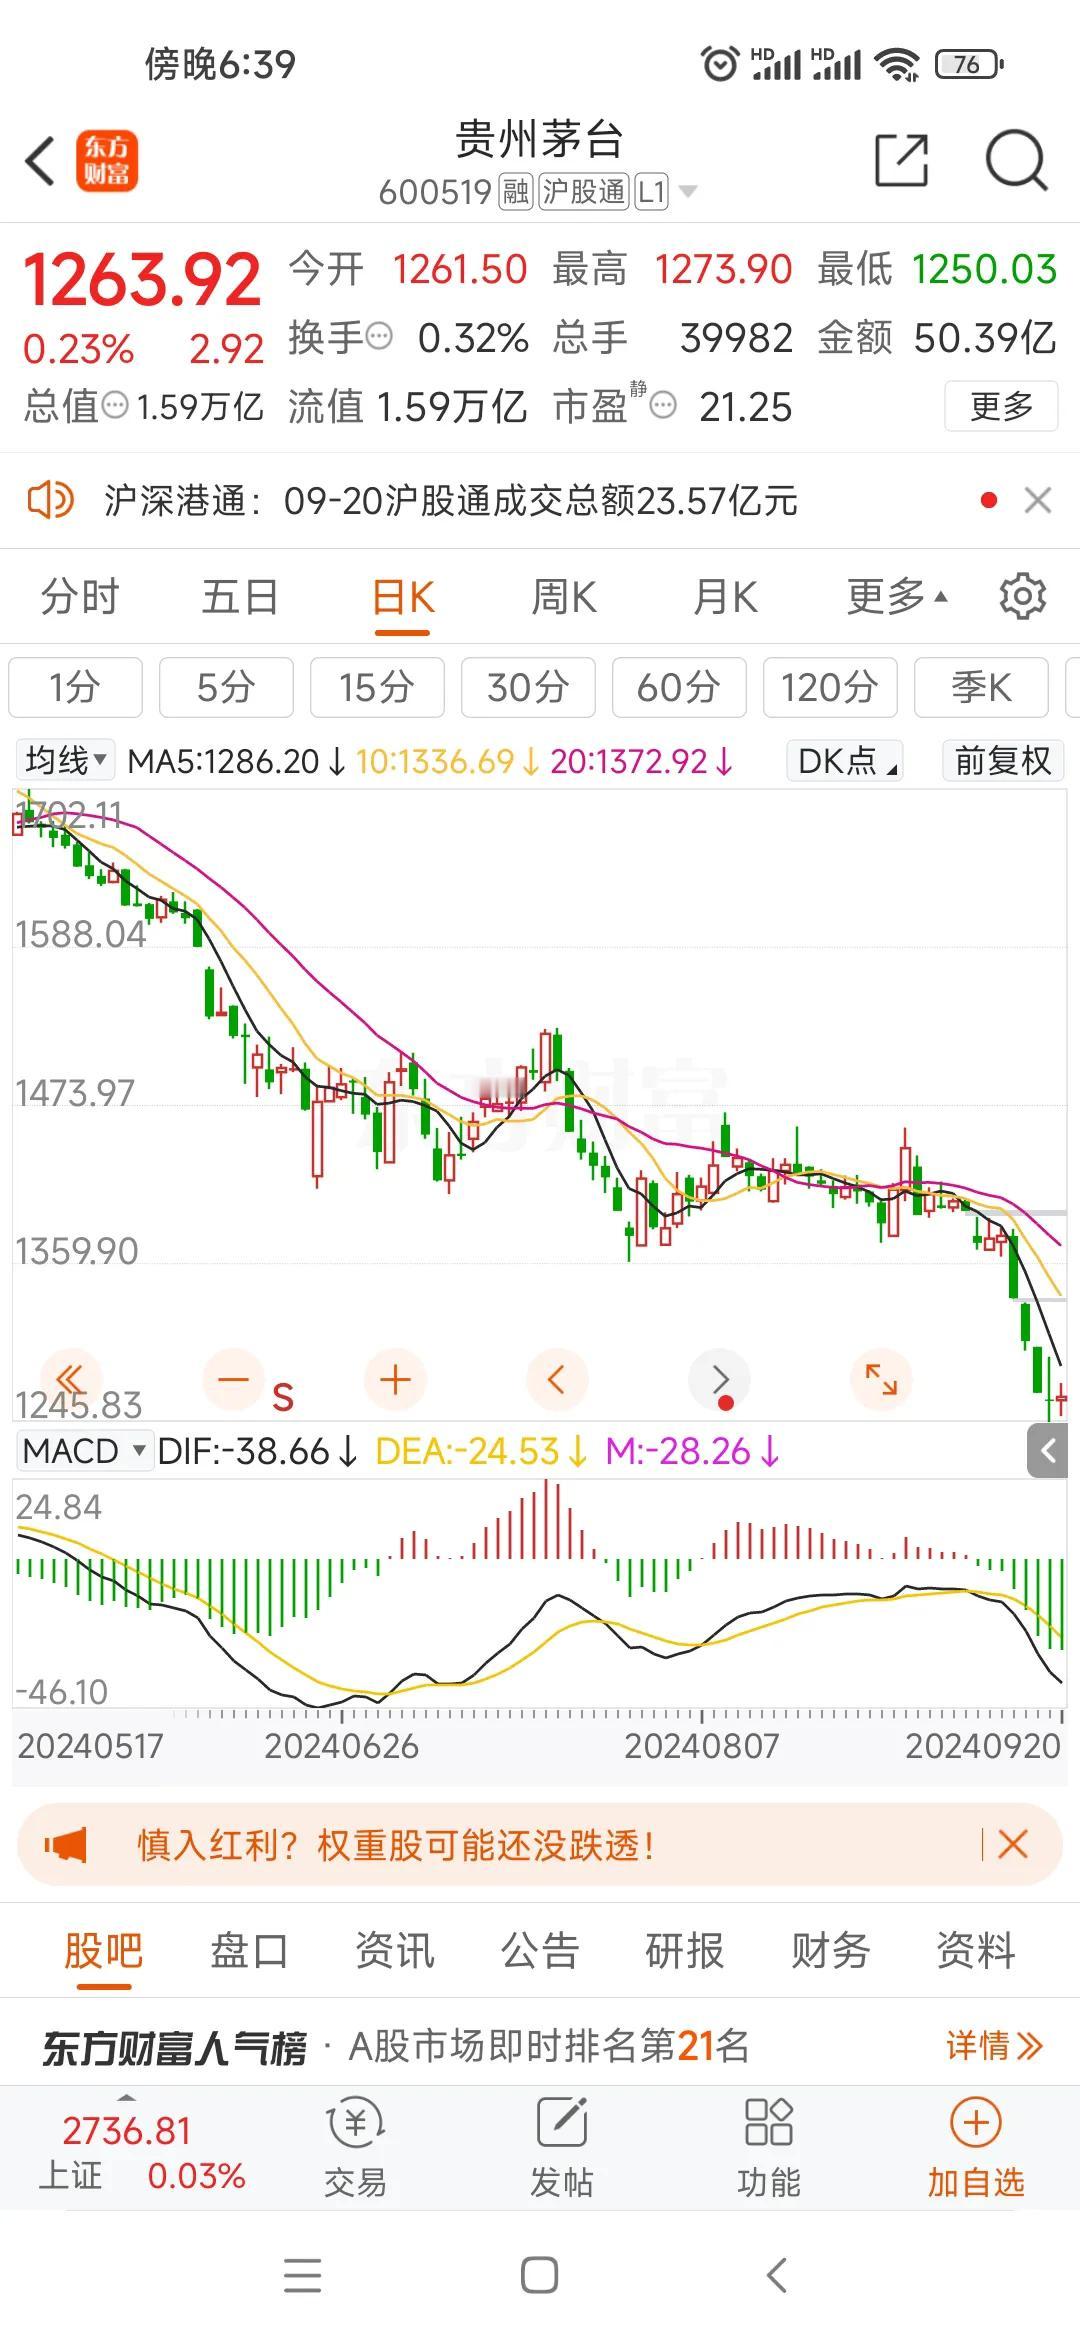
Task: Tap the 20240920 date label on chart
Action: [x=983, y=1745]
